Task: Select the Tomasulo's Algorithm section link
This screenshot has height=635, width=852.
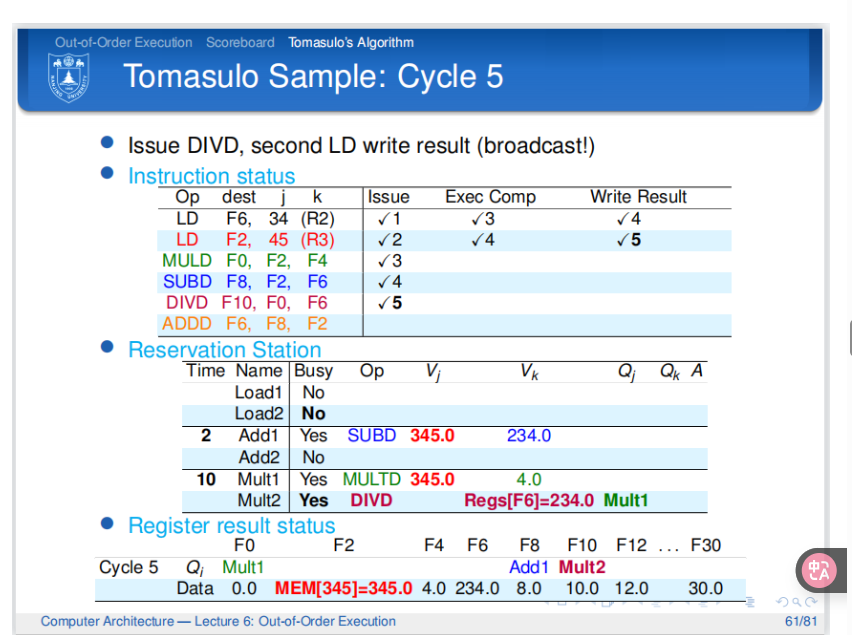Action: (x=351, y=42)
